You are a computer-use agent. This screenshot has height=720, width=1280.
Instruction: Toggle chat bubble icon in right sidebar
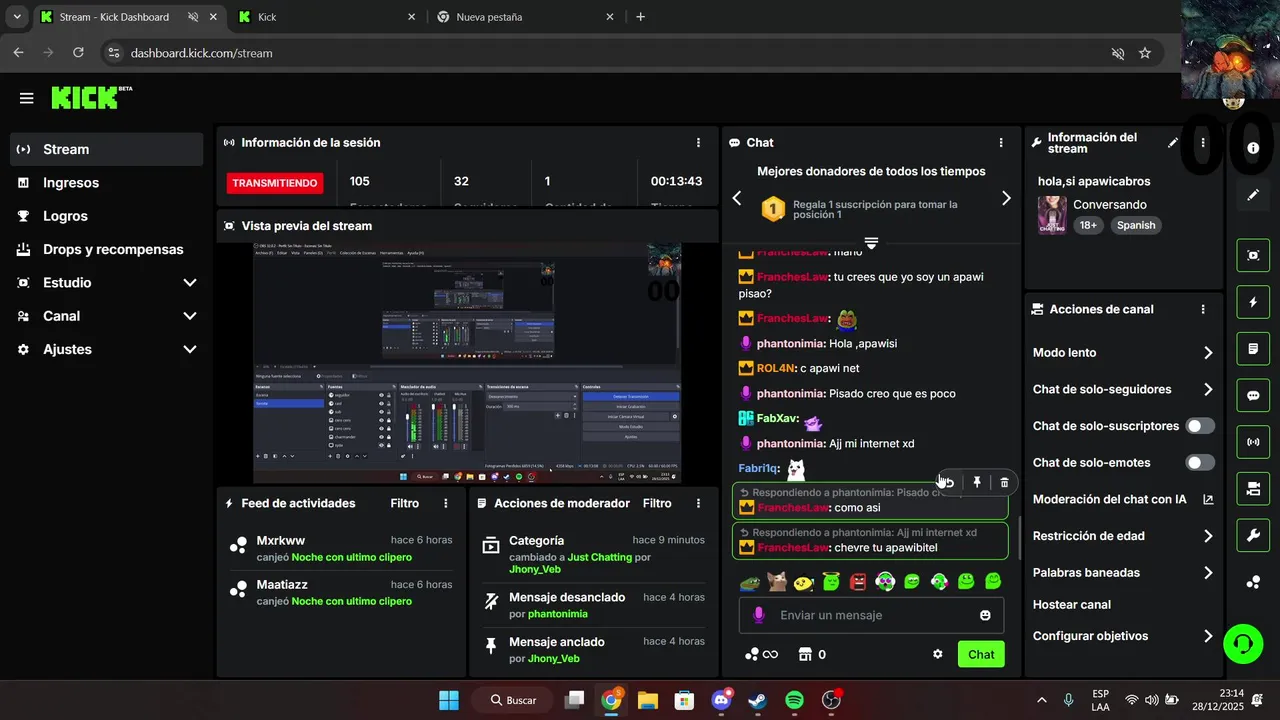(x=1253, y=395)
